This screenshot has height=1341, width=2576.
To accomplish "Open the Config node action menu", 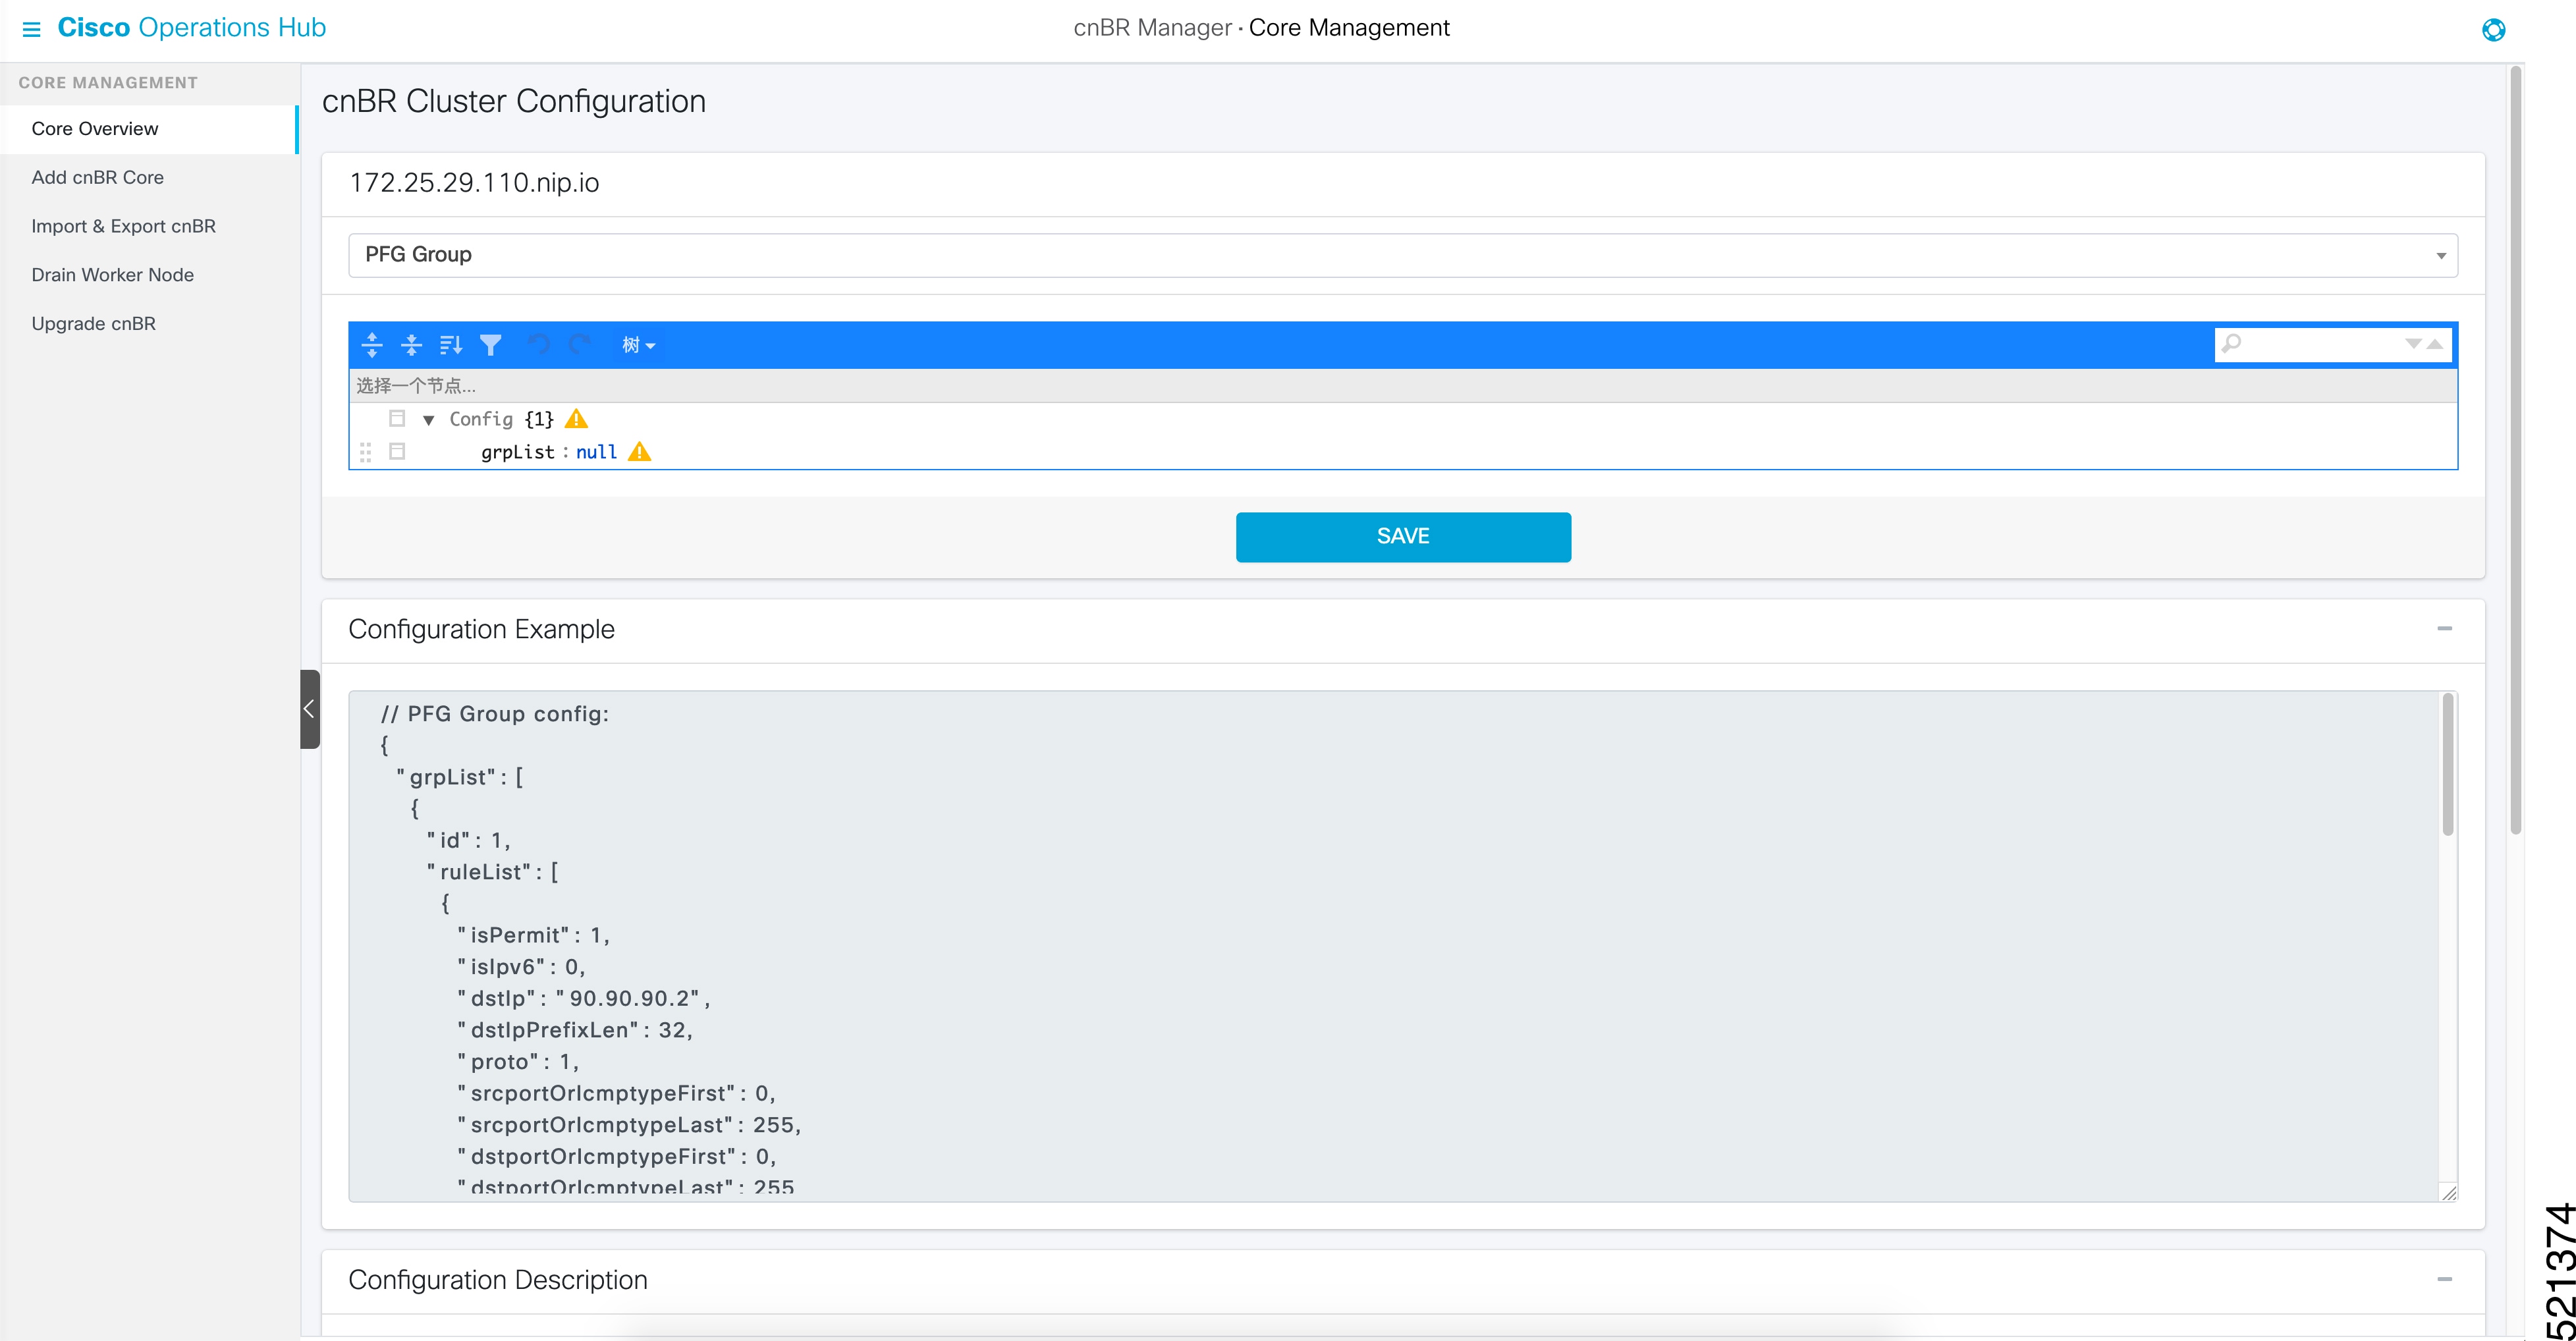I will coord(397,419).
